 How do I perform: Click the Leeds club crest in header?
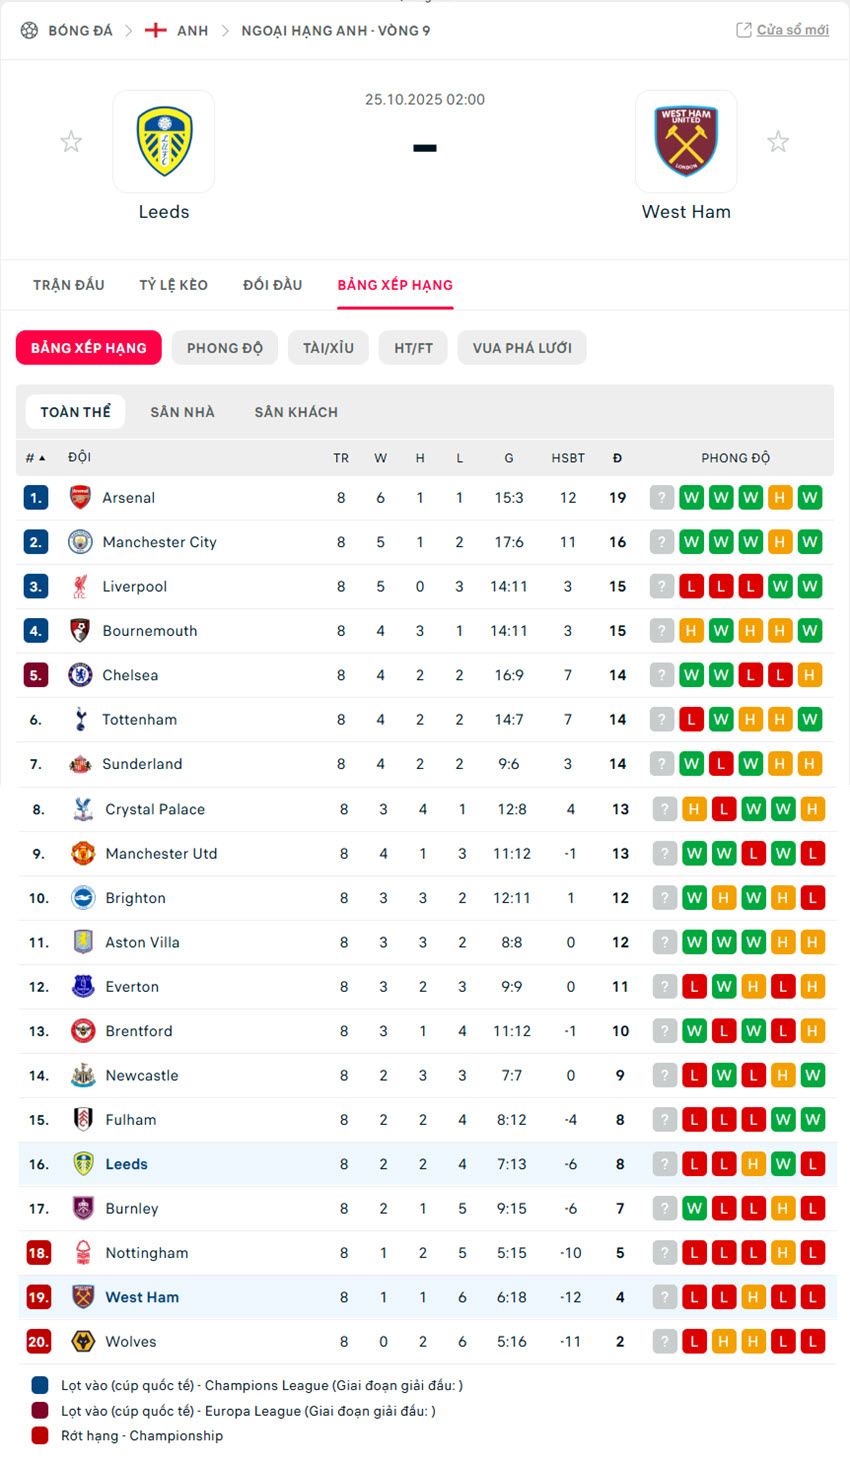click(164, 141)
